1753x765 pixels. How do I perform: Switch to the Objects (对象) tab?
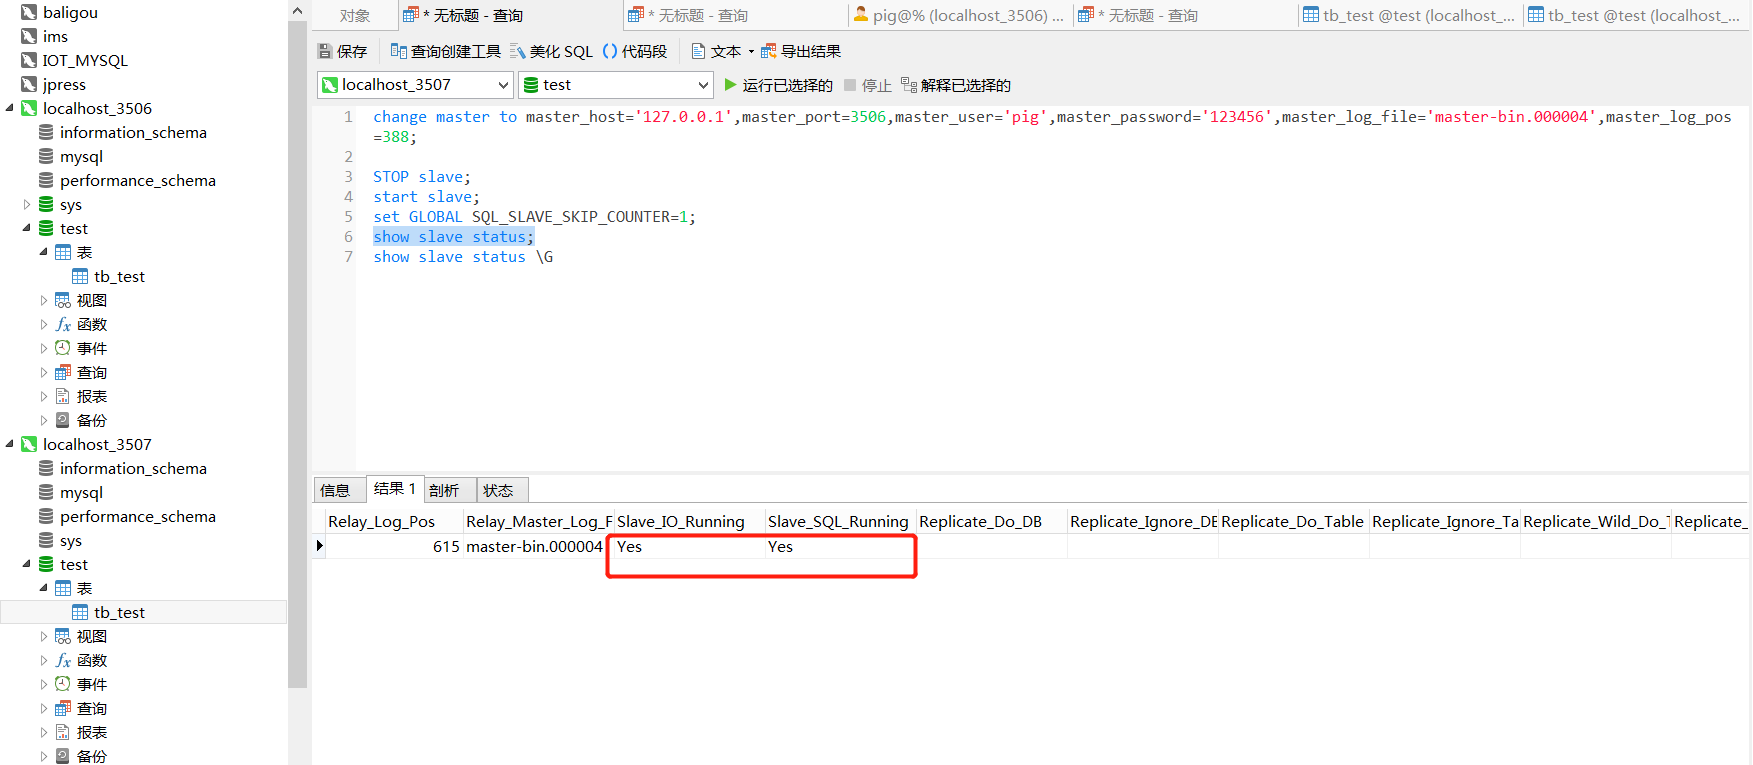click(354, 16)
